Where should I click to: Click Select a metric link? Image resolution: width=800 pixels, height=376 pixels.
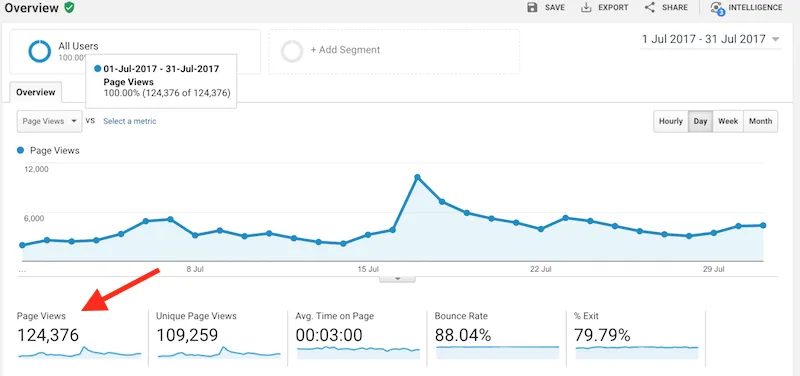coord(130,121)
